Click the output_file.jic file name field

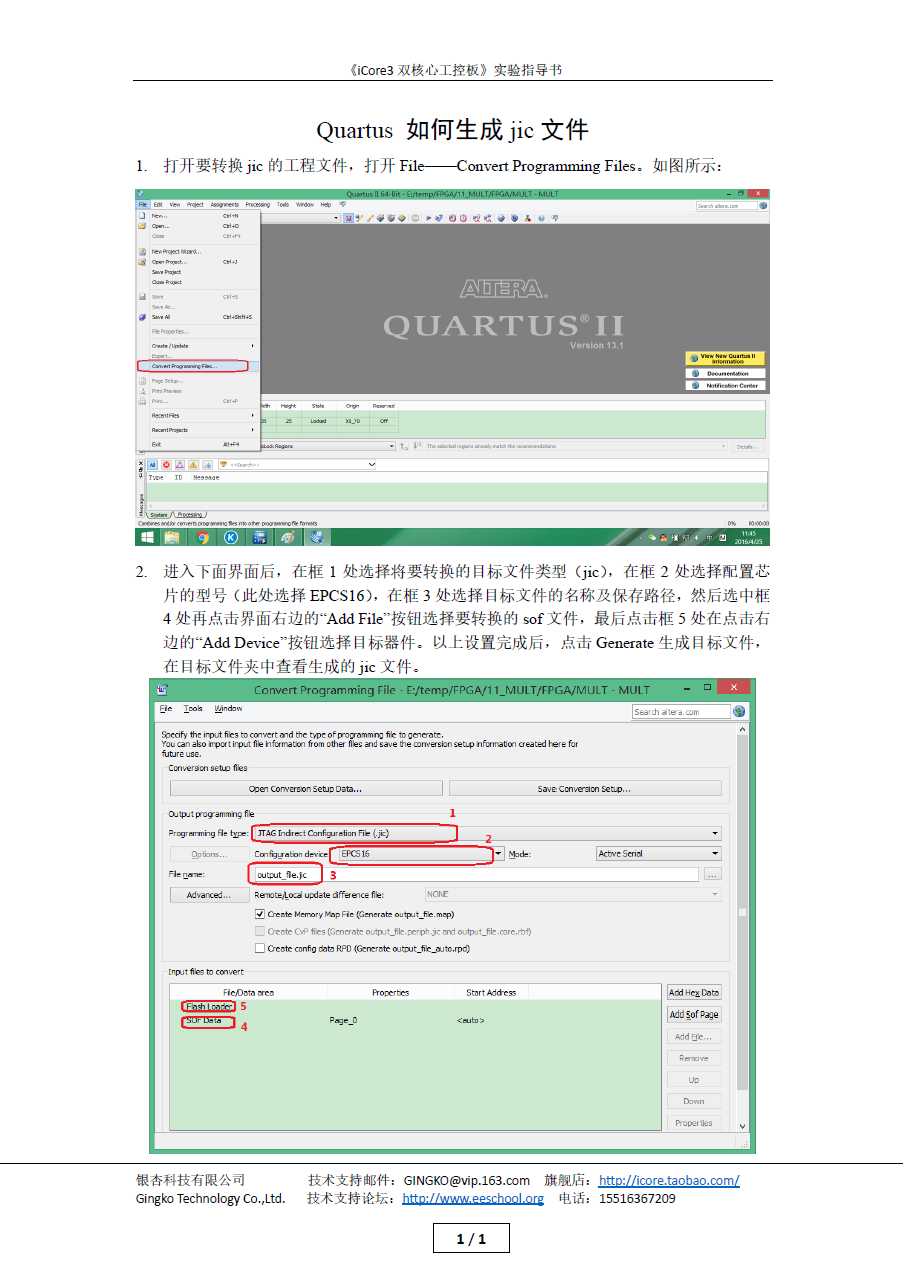[x=475, y=874]
